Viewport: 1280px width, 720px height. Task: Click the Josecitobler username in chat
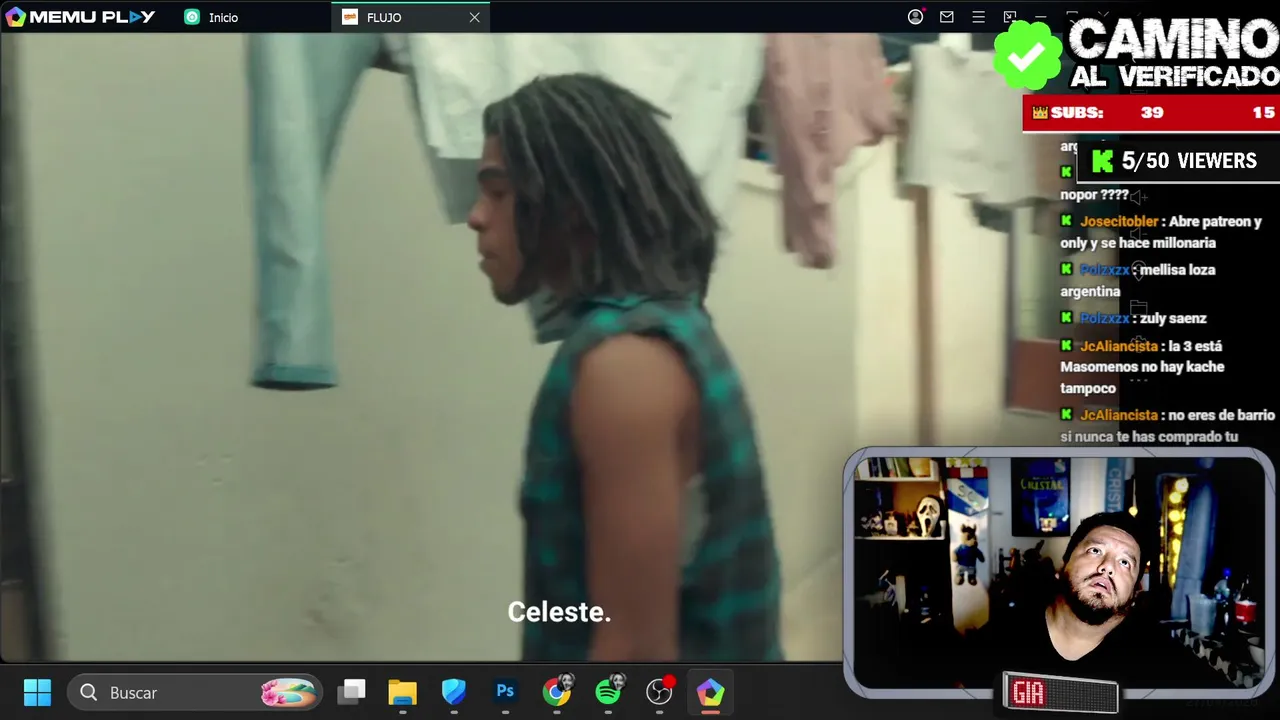point(1119,221)
